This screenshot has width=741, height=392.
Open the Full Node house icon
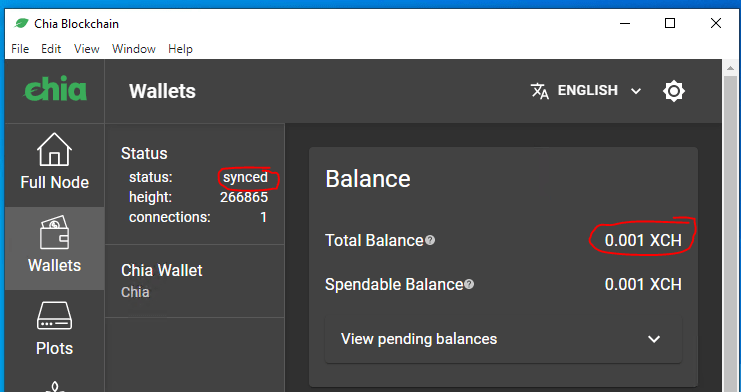54,149
